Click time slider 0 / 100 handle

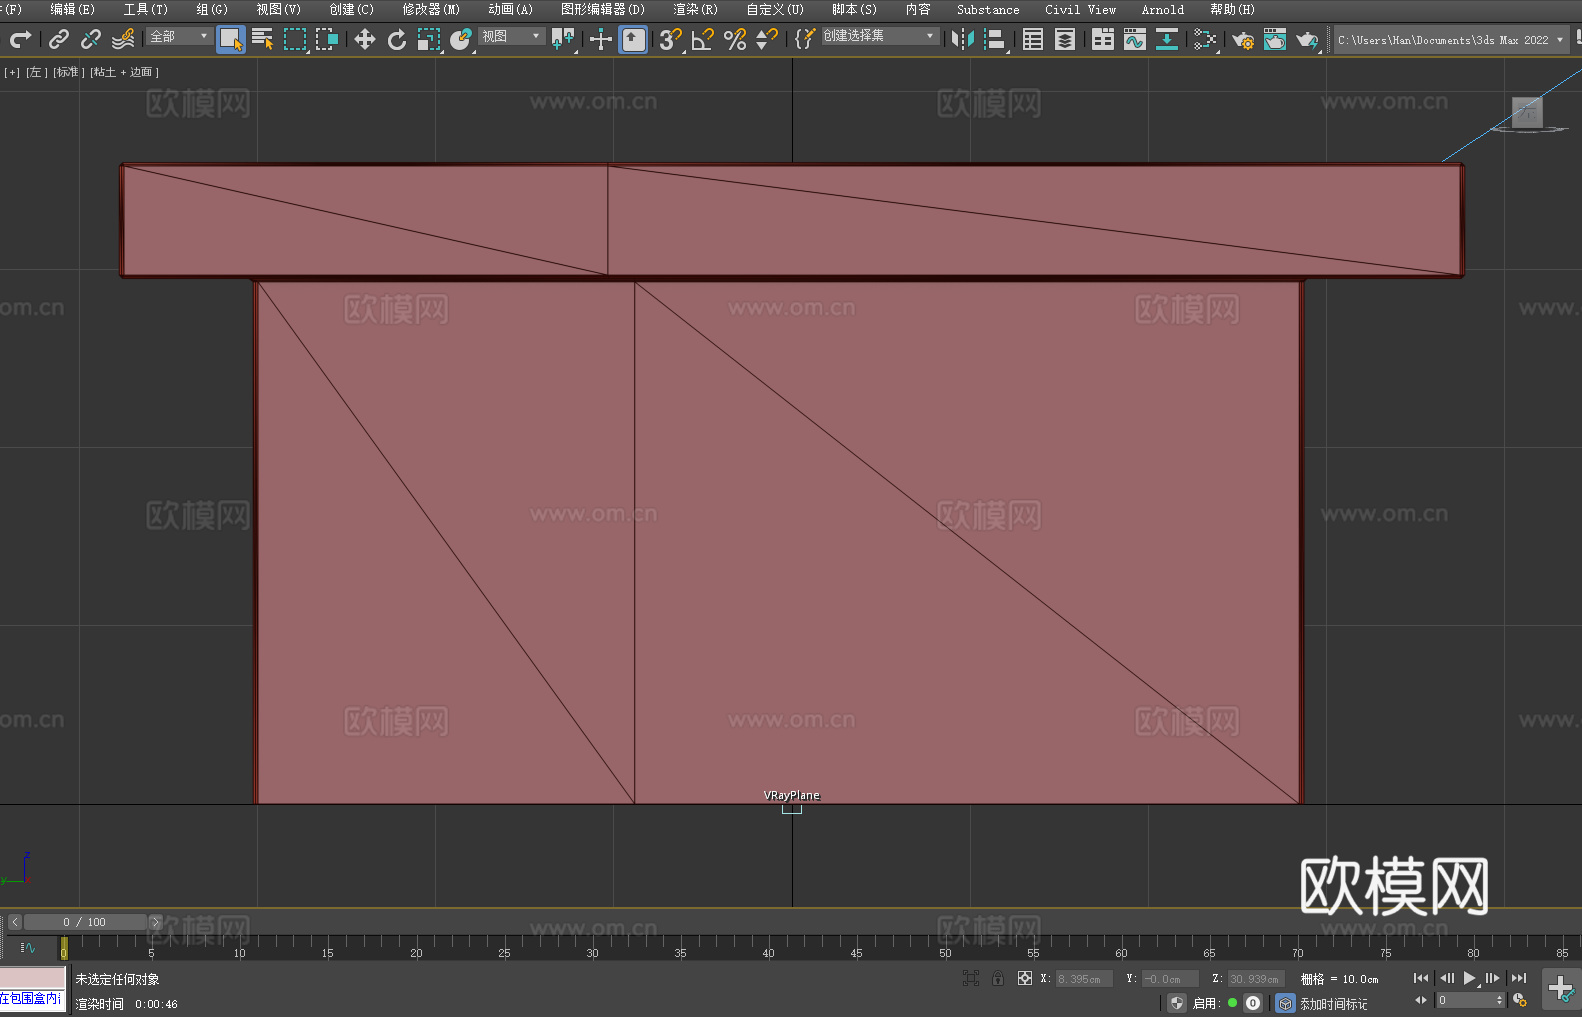click(85, 922)
